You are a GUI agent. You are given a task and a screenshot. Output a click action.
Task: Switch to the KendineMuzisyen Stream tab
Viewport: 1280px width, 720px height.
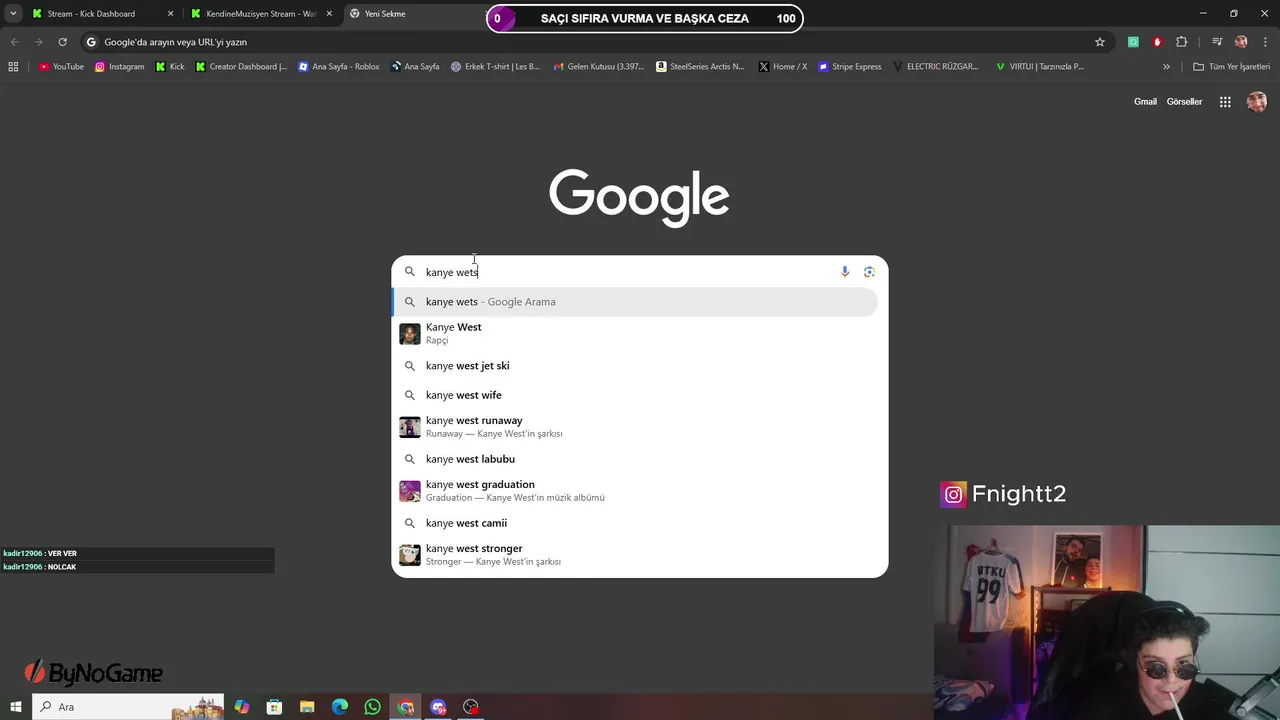(x=260, y=14)
